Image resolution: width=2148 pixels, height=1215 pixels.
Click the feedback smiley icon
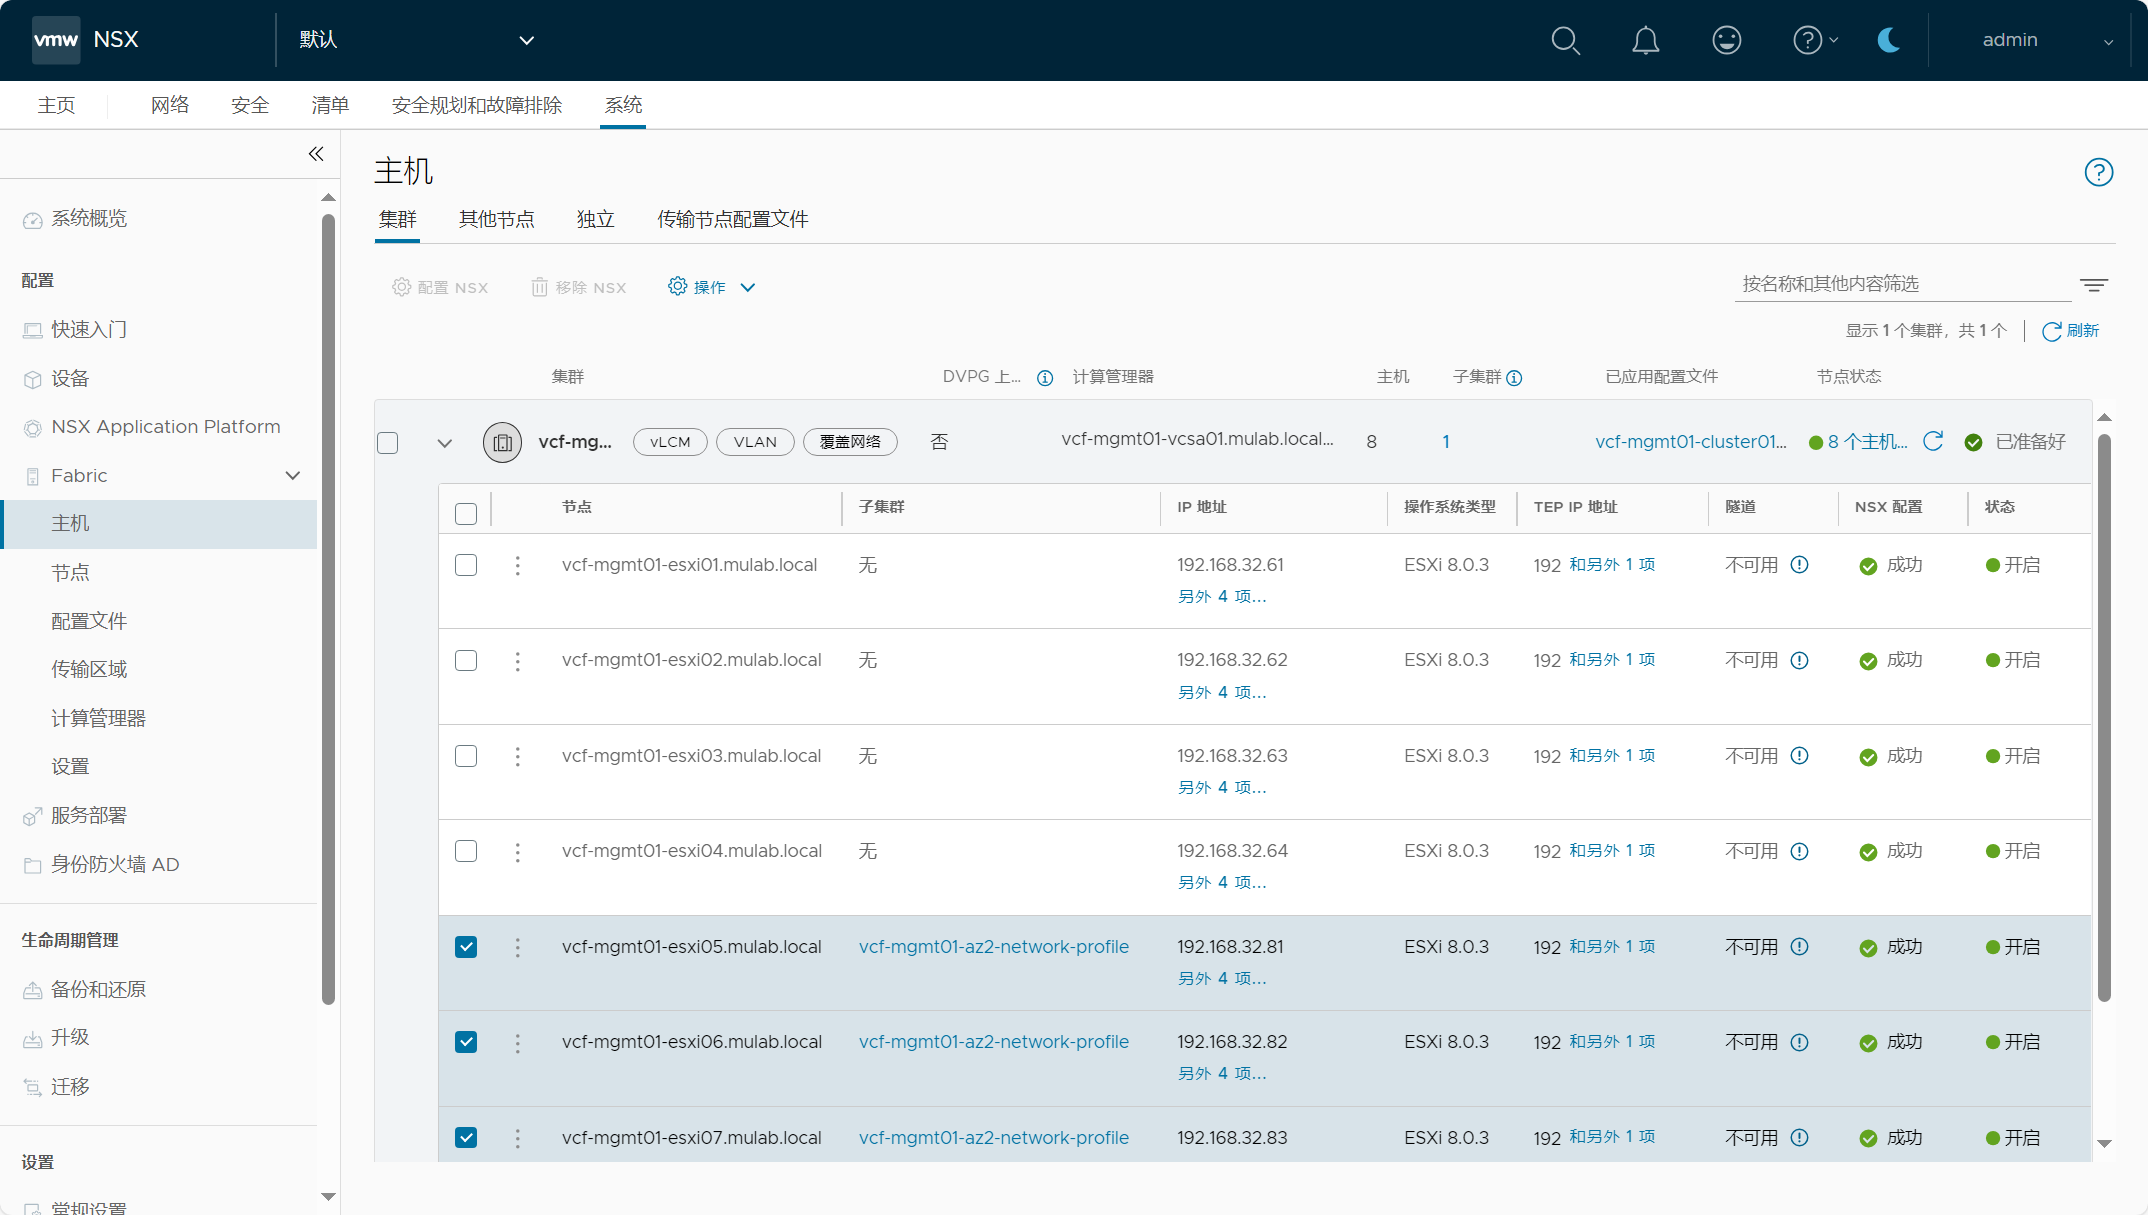coord(1726,40)
